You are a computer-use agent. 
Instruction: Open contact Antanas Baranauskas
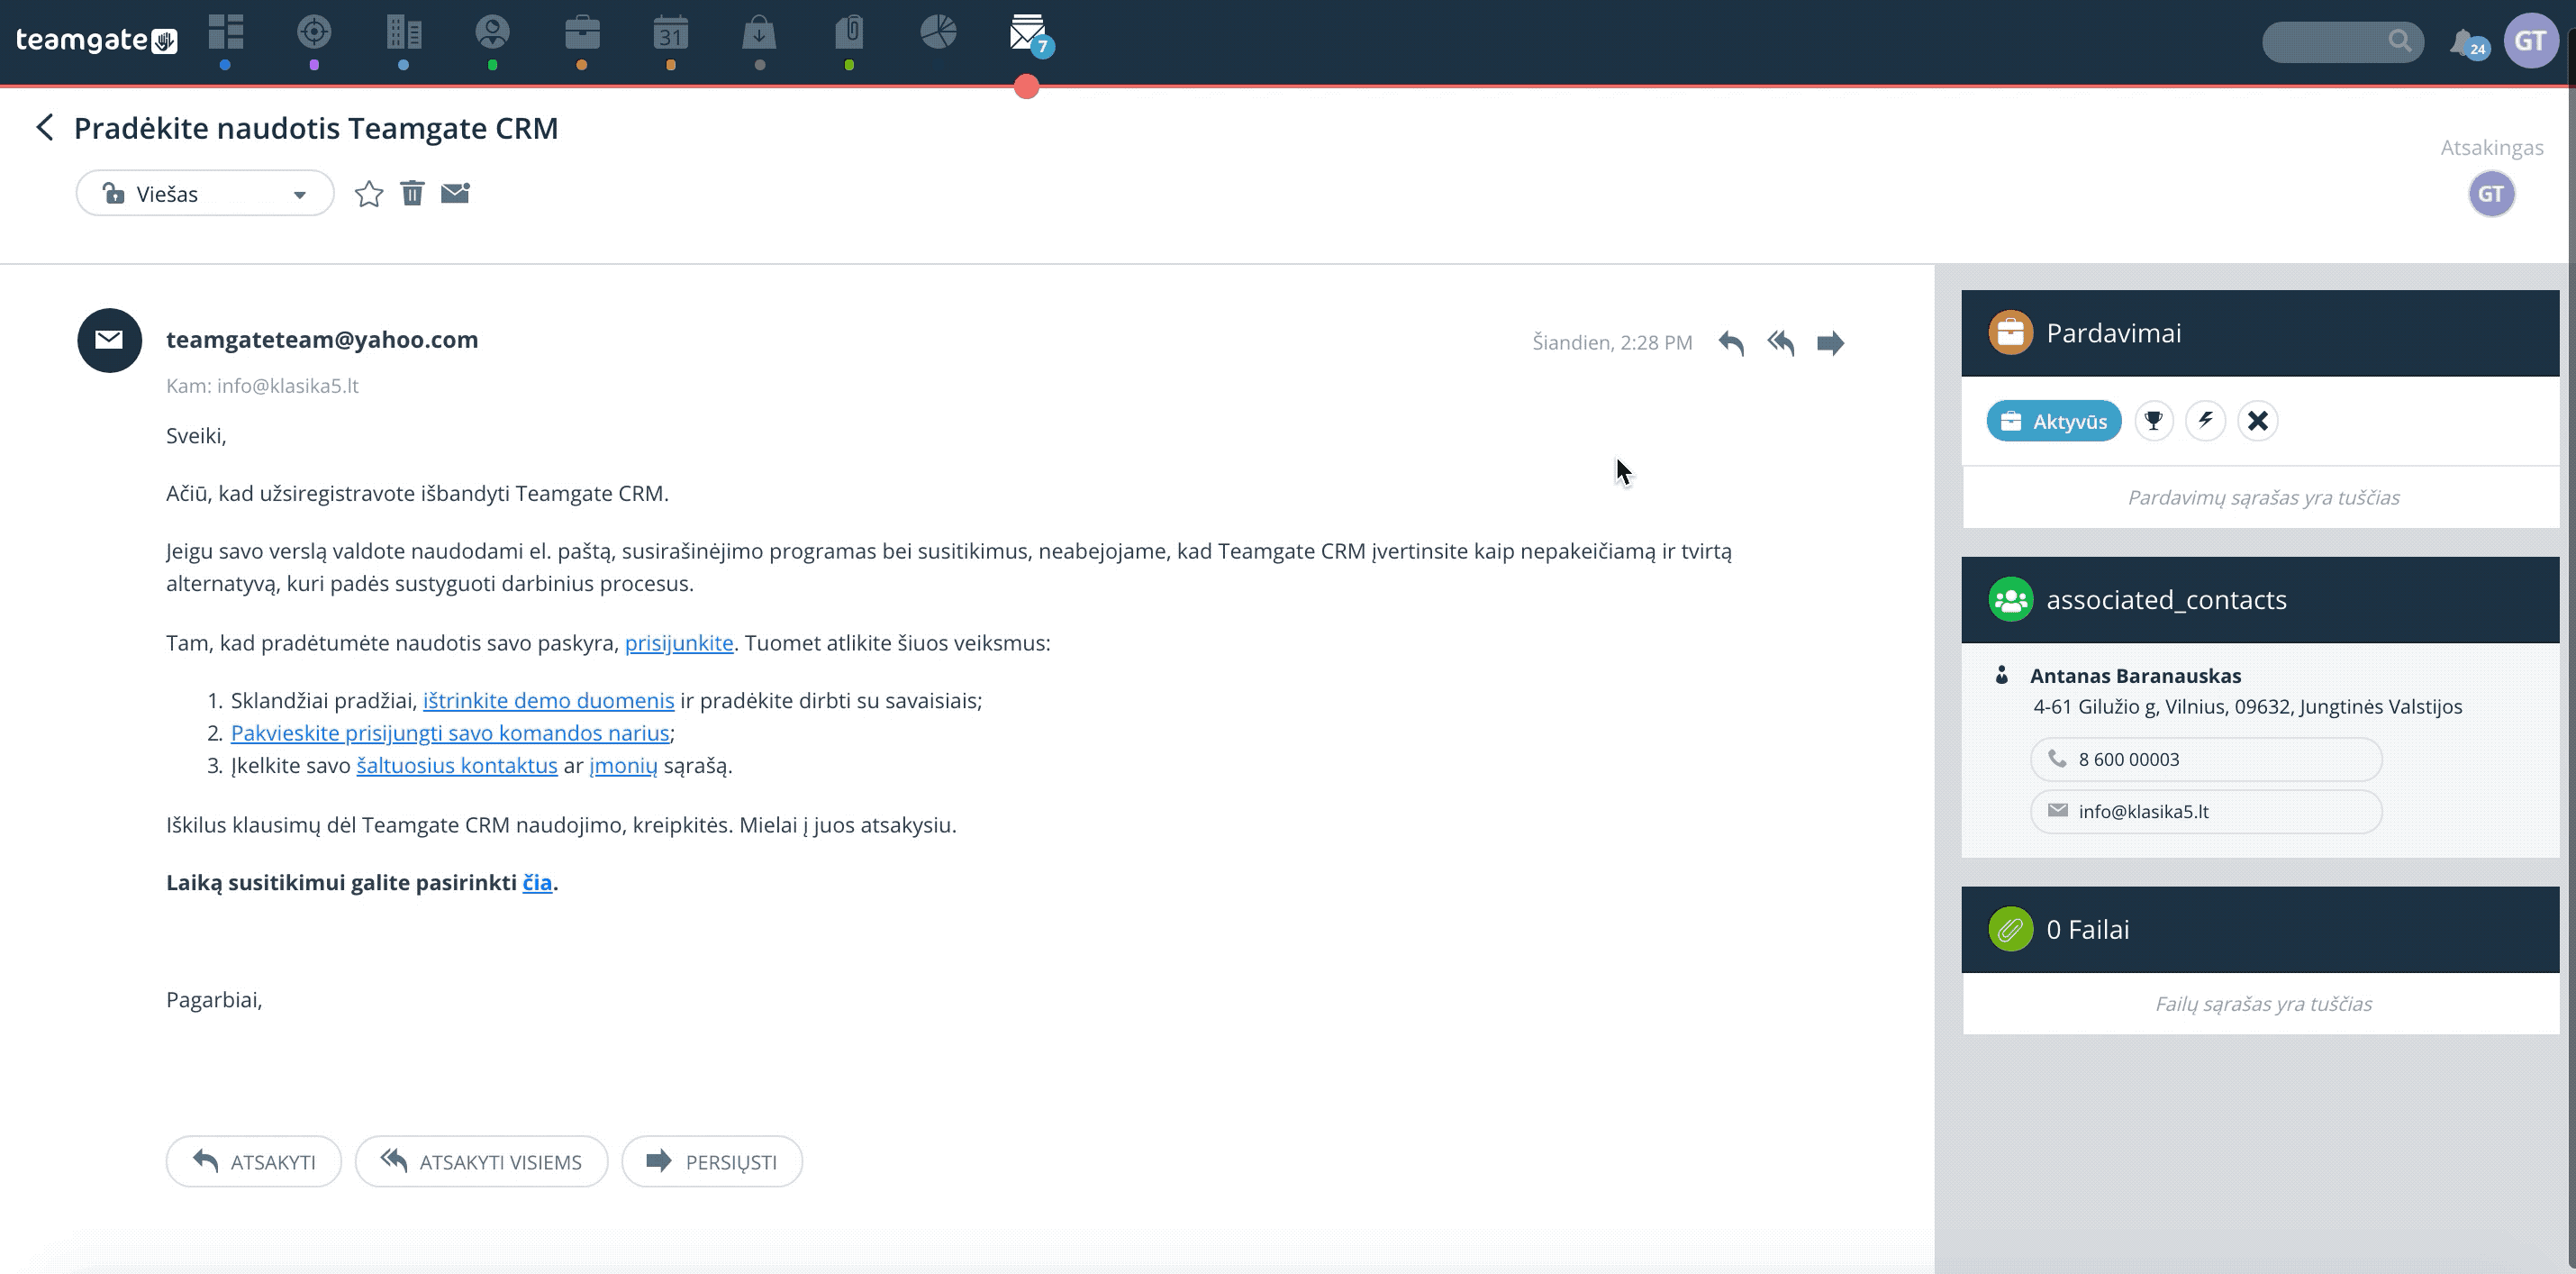click(x=2136, y=676)
